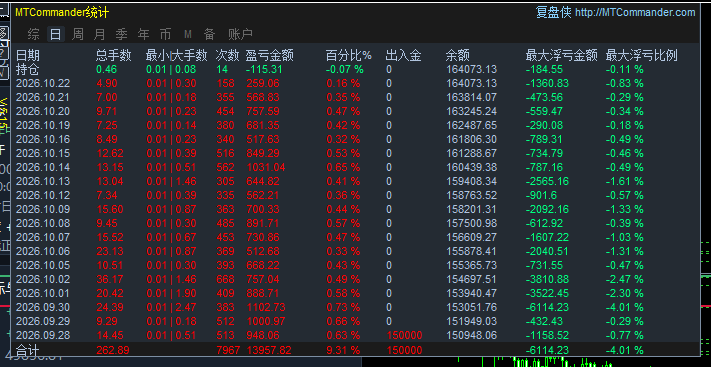
Task: Click the -0.07 % floating percentage
Action: point(345,69)
